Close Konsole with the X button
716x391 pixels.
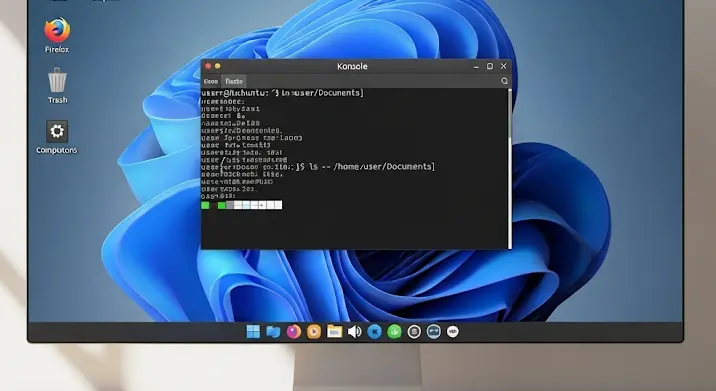pos(504,66)
